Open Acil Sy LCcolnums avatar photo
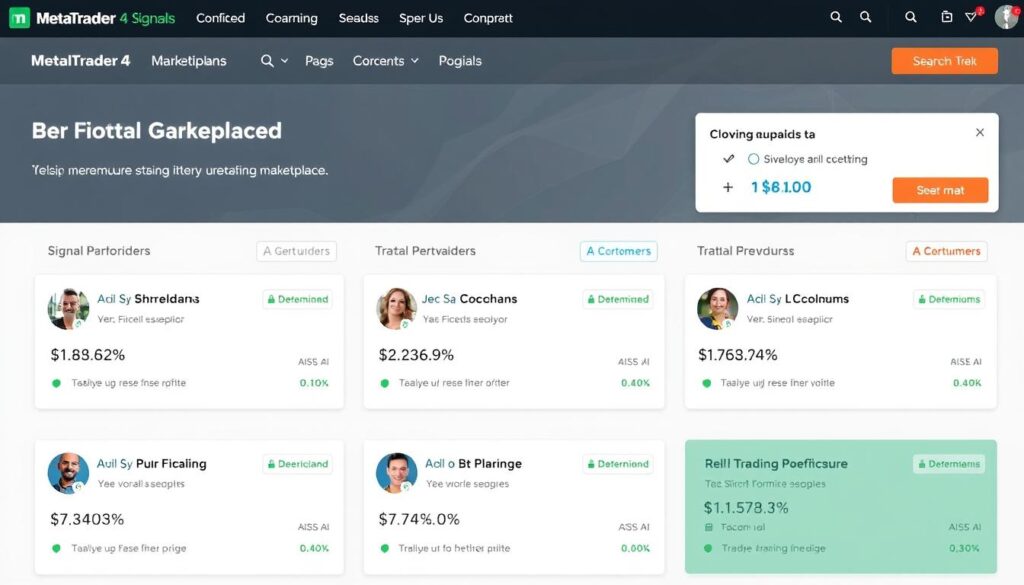The width and height of the screenshot is (1024, 585). click(x=717, y=308)
